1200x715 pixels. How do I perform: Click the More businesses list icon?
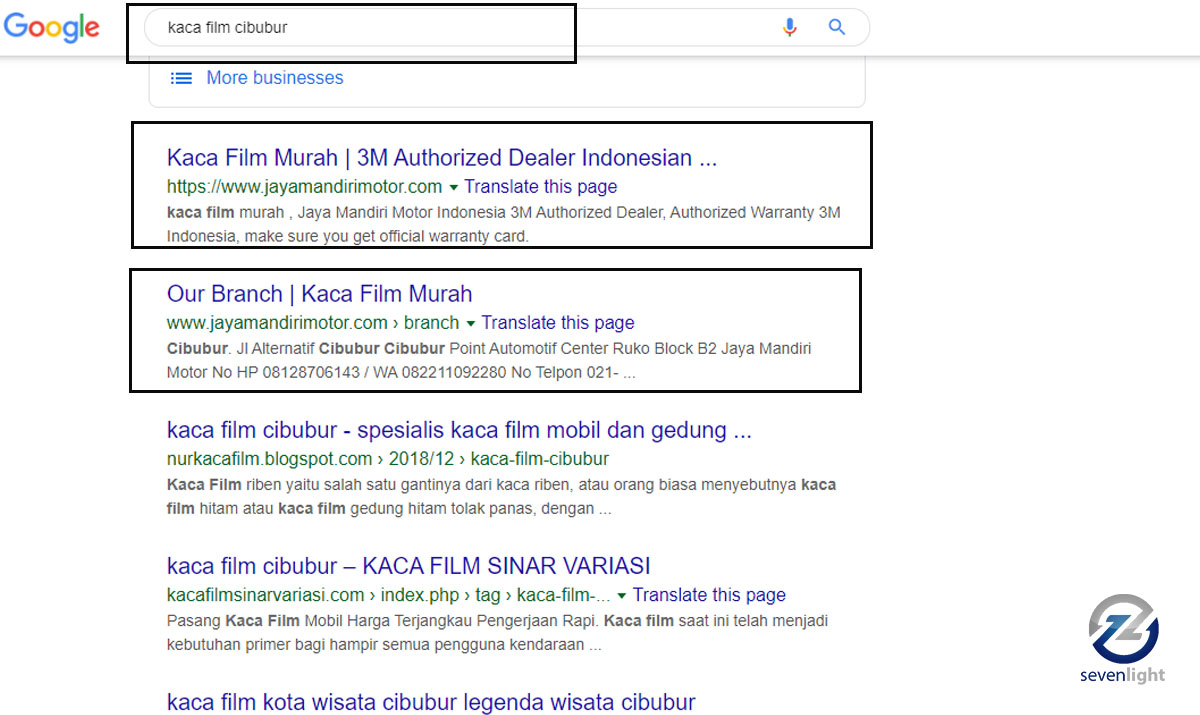pyautogui.click(x=181, y=78)
